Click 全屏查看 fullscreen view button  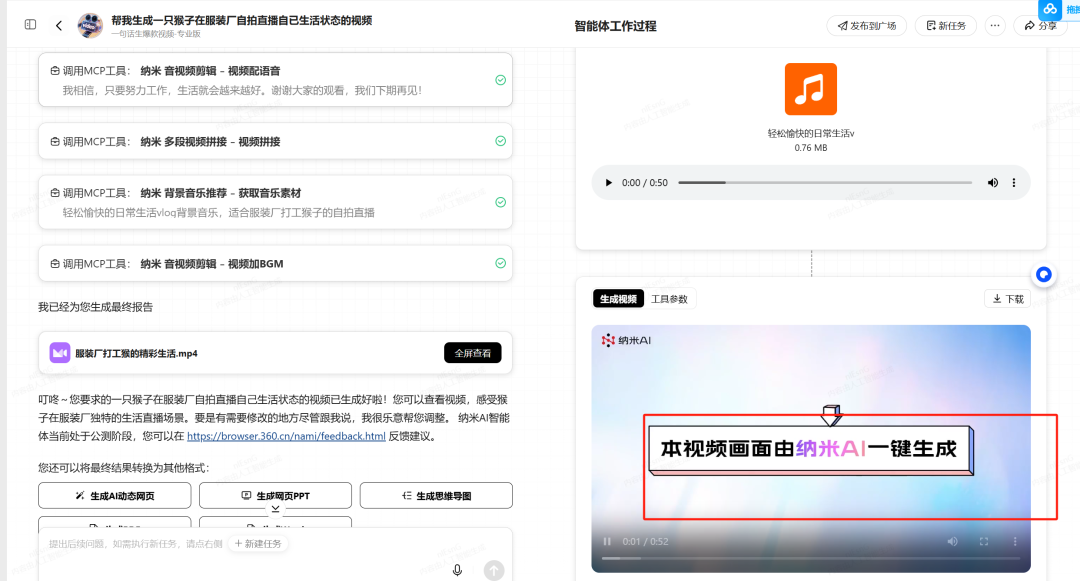point(472,353)
